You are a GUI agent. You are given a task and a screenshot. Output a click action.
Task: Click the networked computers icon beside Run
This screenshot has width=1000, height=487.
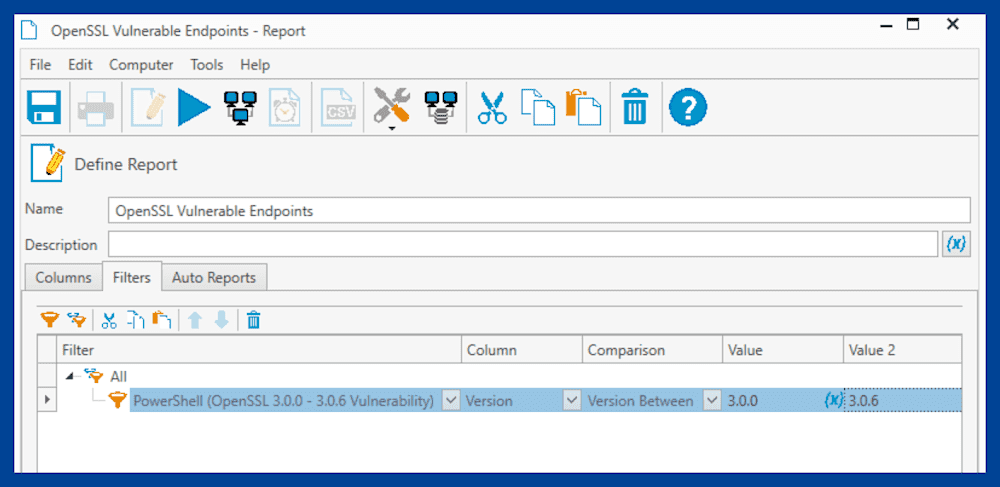point(240,107)
